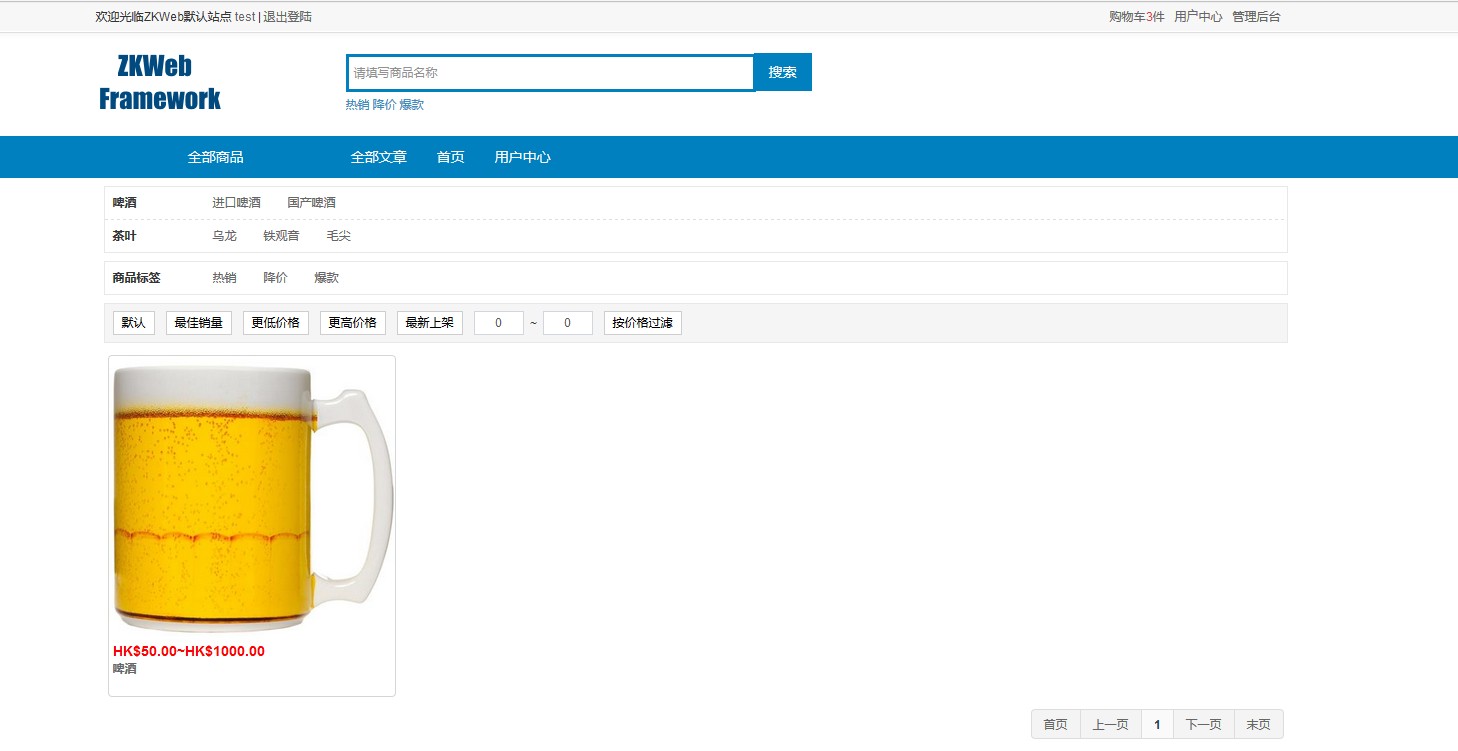Sort products by 最新上架

pyautogui.click(x=430, y=323)
